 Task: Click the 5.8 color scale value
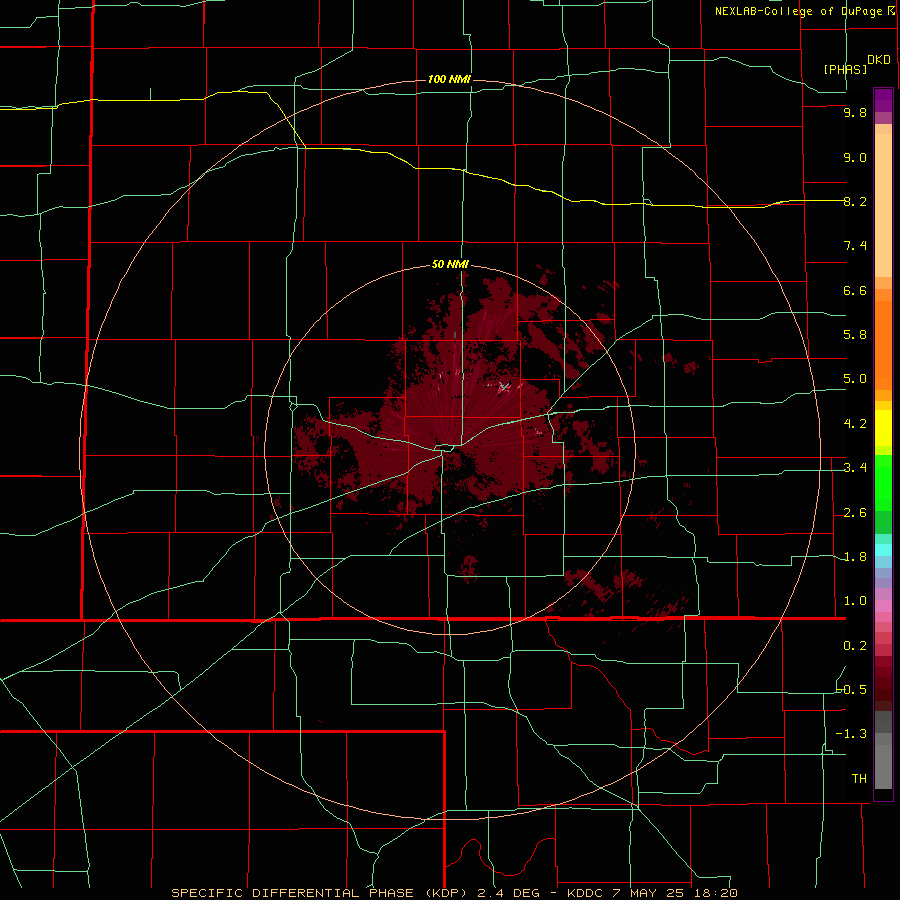pos(855,335)
